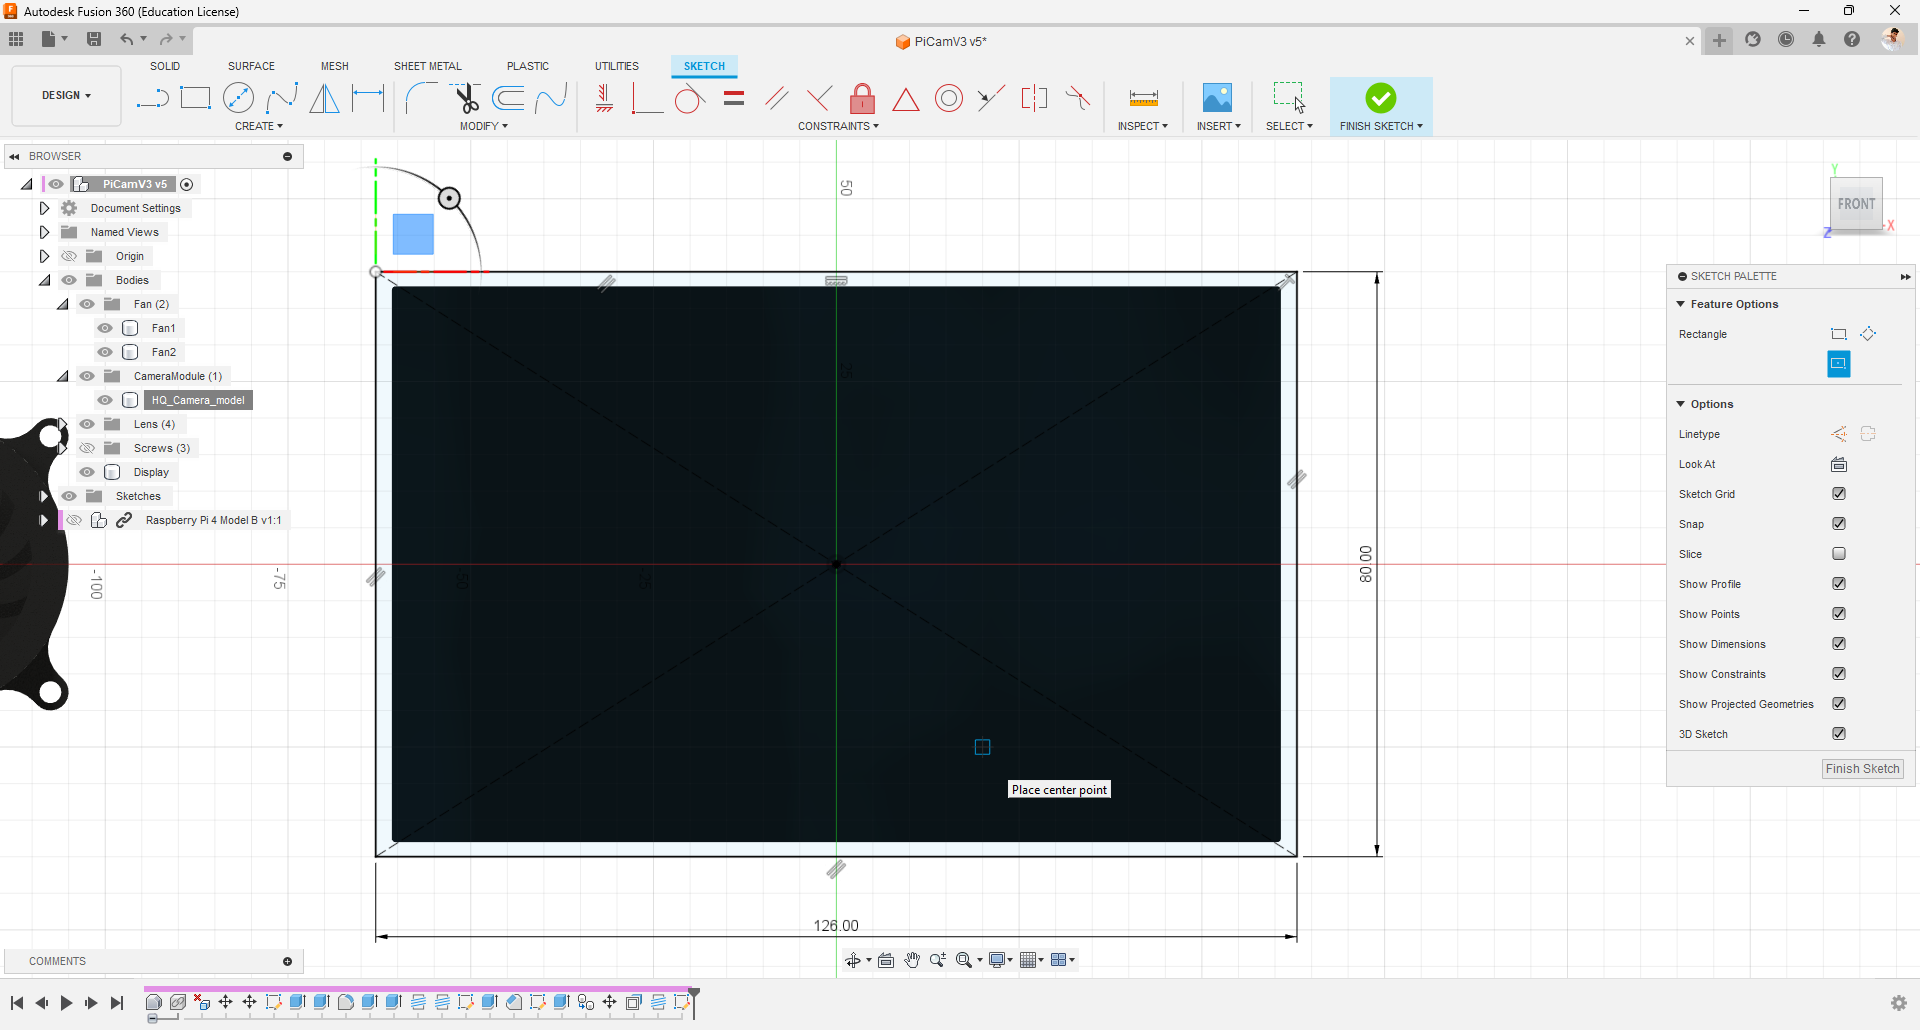Click Finish Sketch button in Sketch Palette
Viewport: 1920px width, 1030px height.
[1862, 769]
